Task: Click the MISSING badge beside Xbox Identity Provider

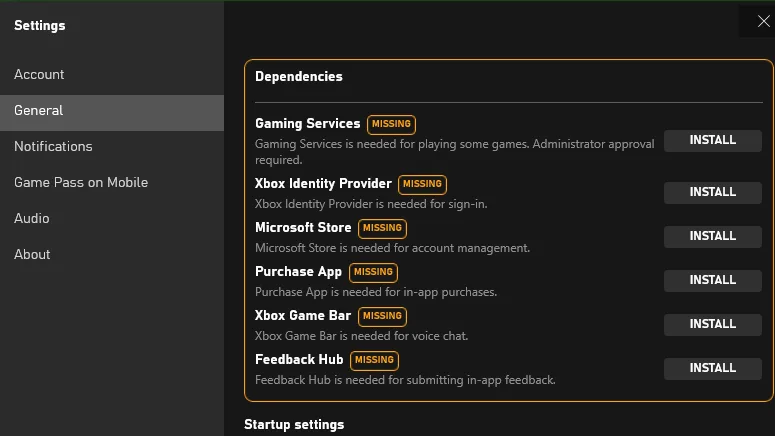Action: coord(422,184)
